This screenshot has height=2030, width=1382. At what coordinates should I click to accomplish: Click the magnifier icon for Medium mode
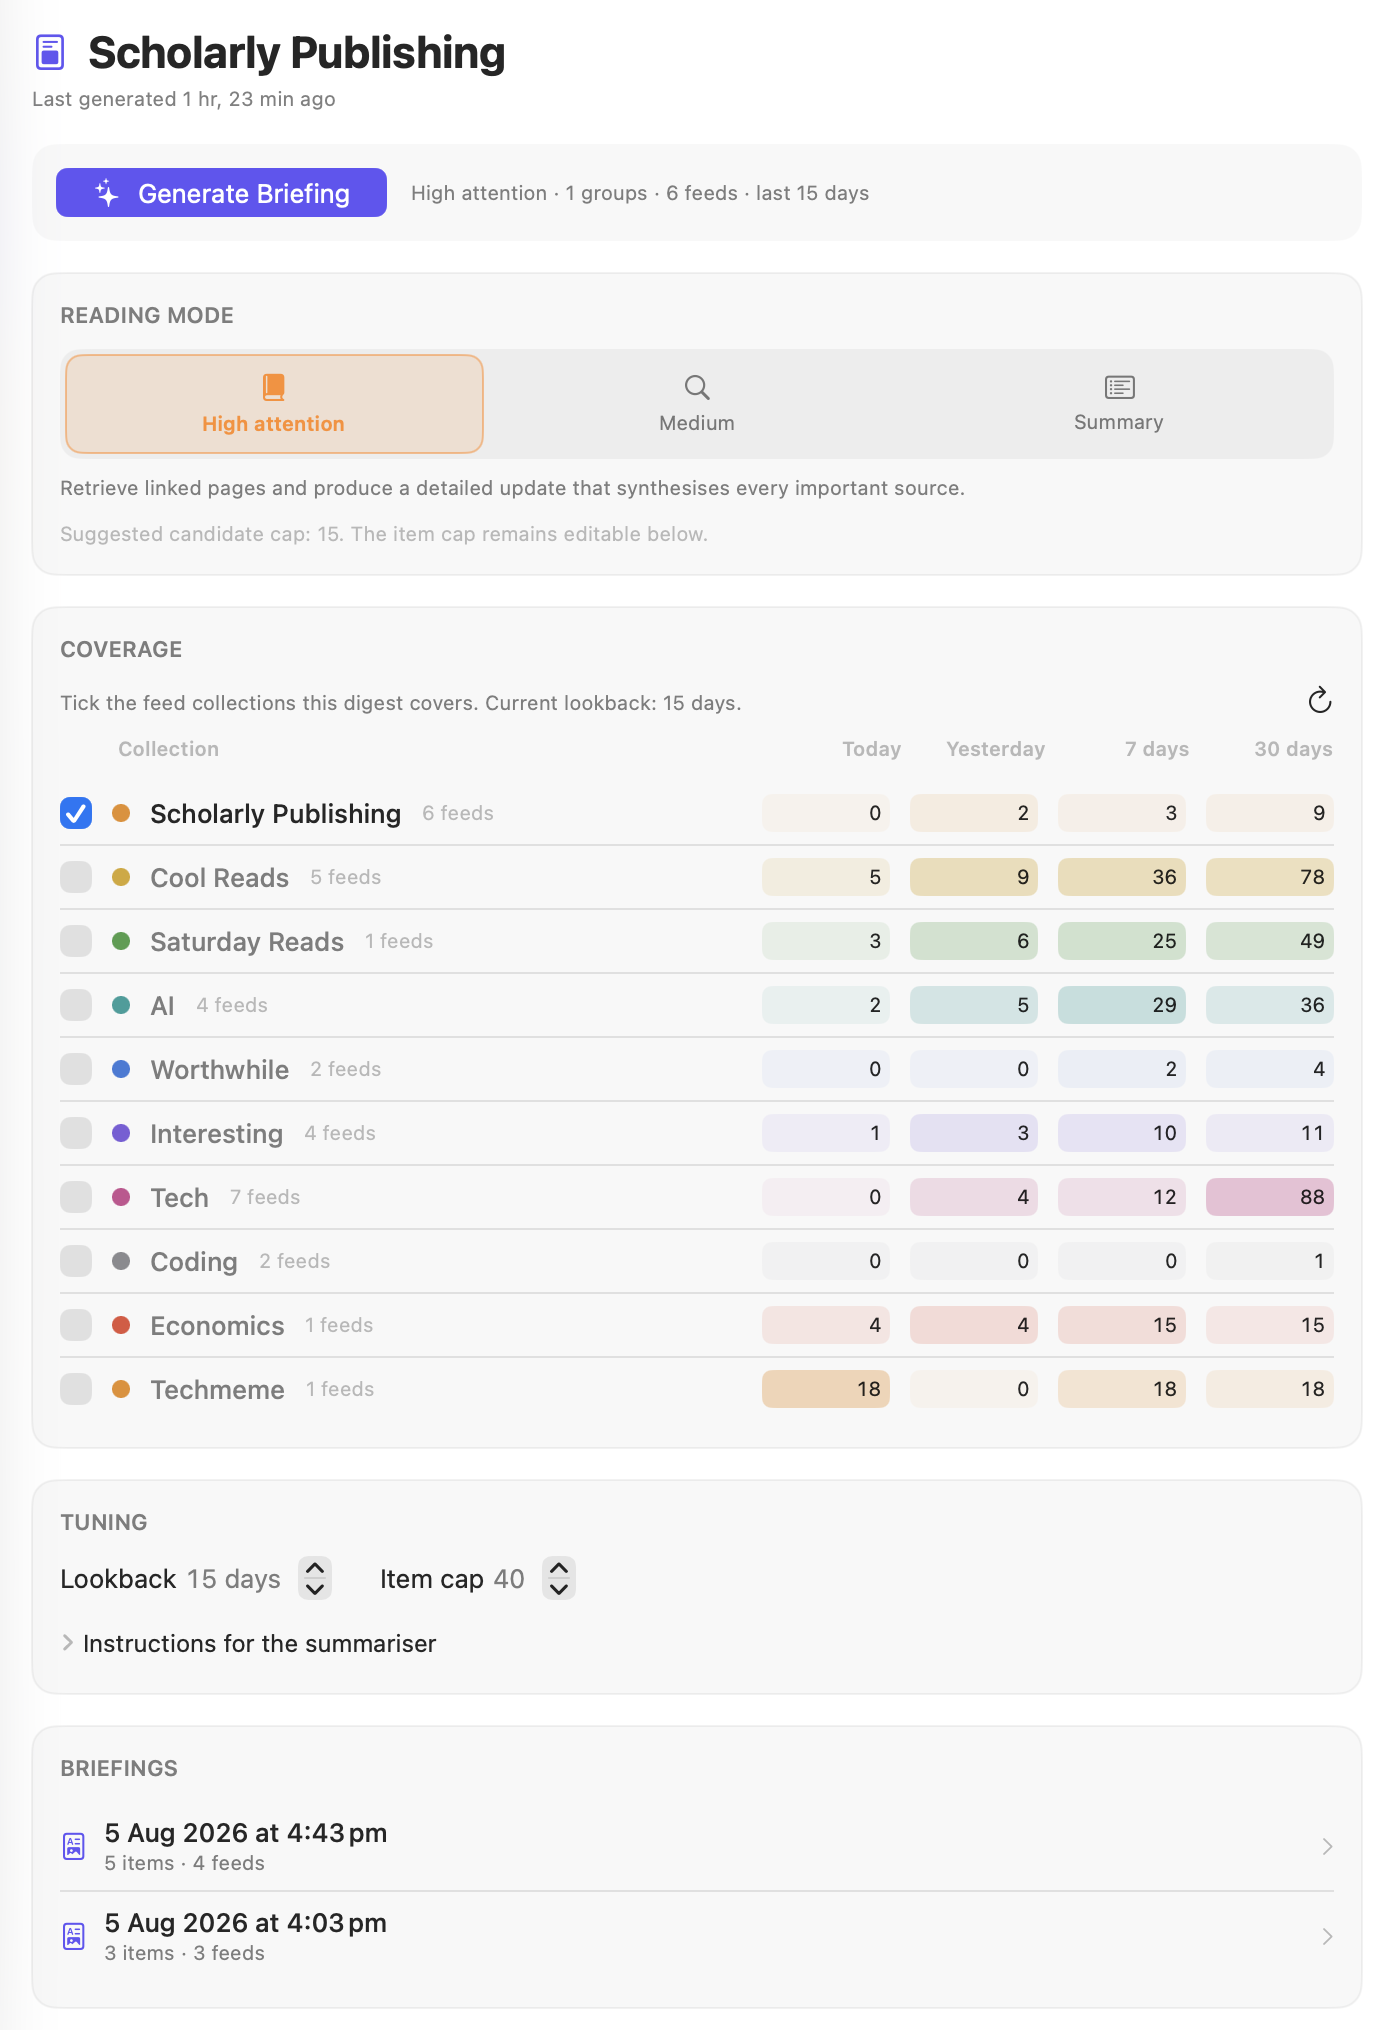(x=697, y=387)
